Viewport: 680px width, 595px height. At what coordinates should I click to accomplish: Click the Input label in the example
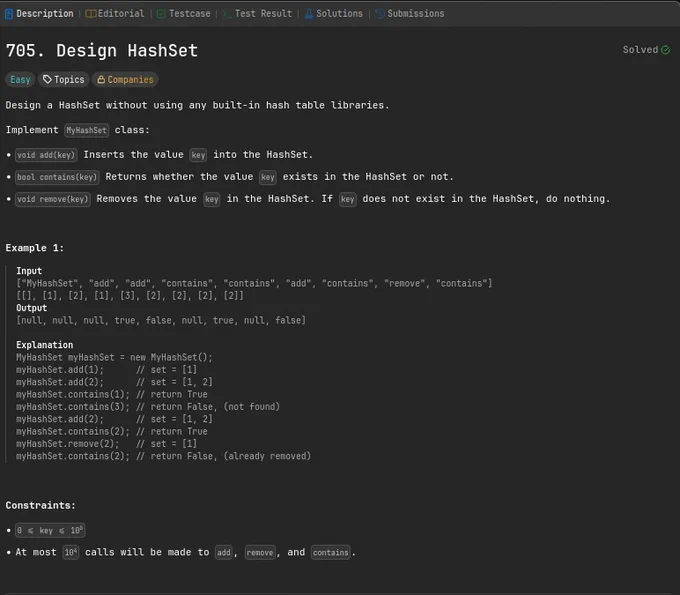coord(29,271)
